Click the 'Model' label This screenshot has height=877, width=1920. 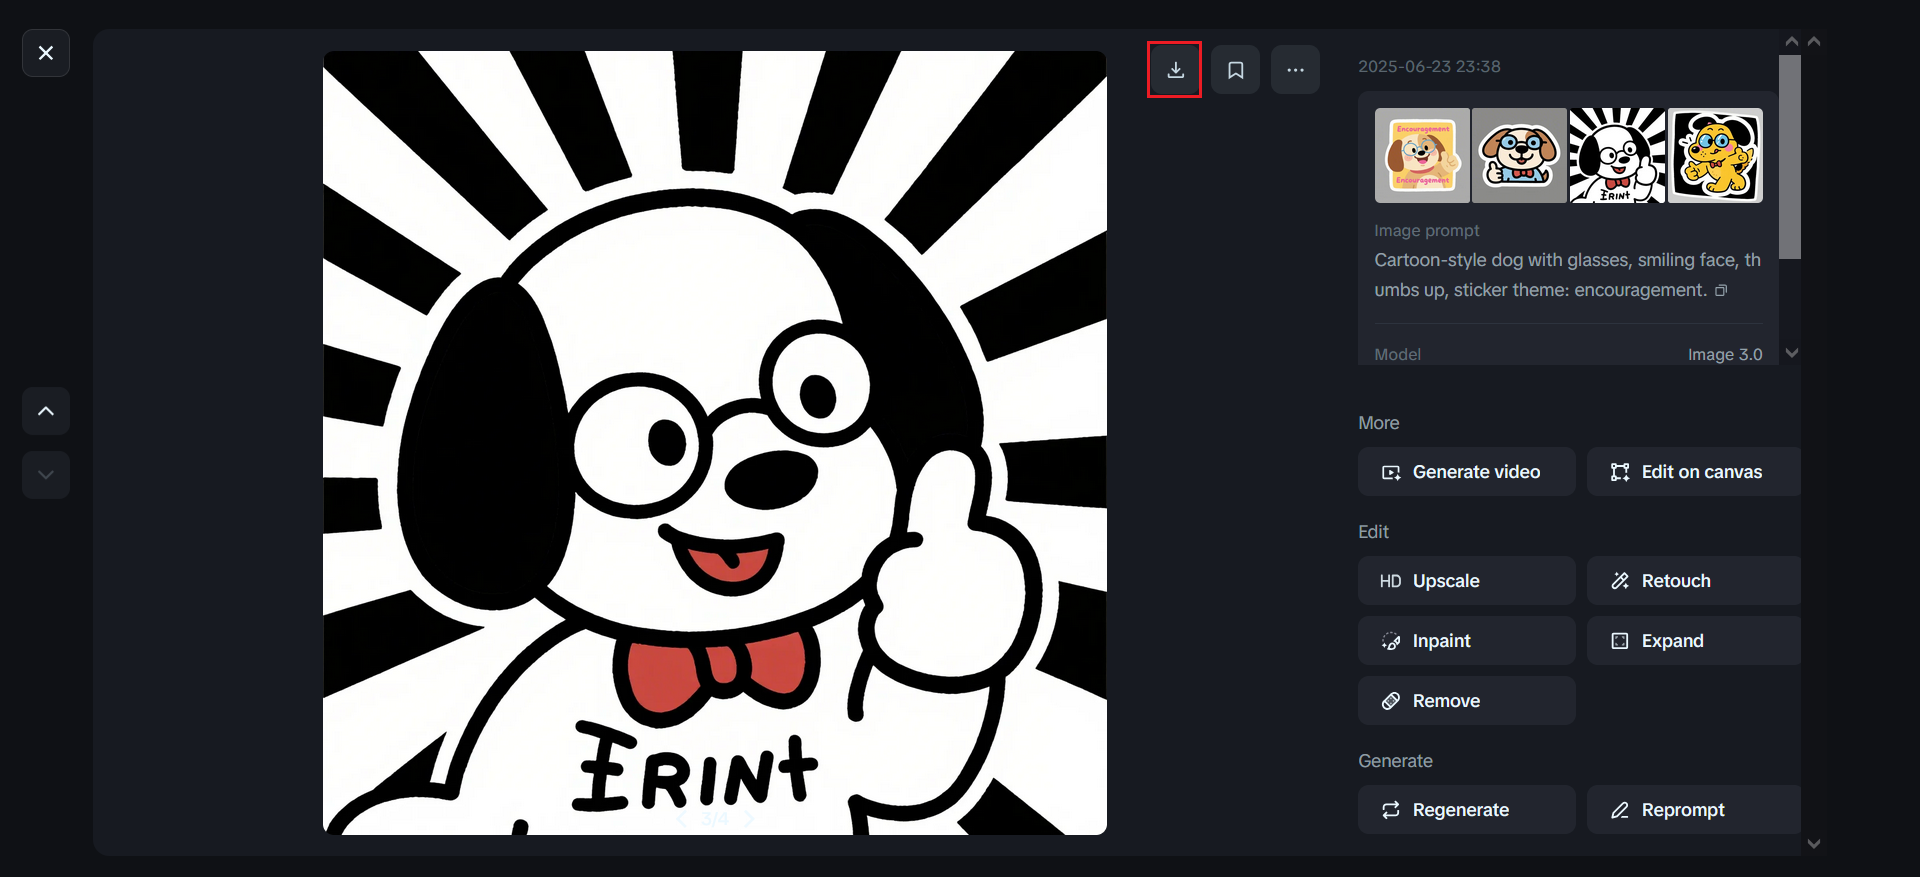[x=1397, y=355]
